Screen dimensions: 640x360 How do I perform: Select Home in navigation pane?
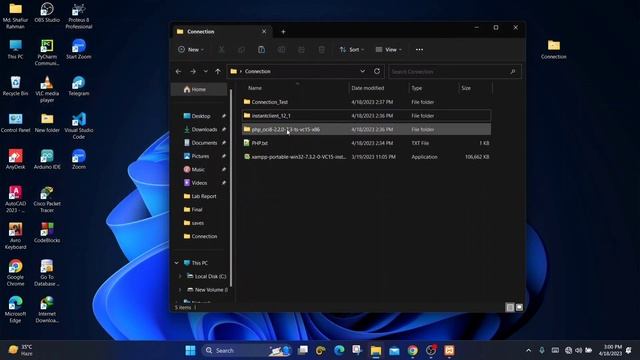pyautogui.click(x=199, y=89)
